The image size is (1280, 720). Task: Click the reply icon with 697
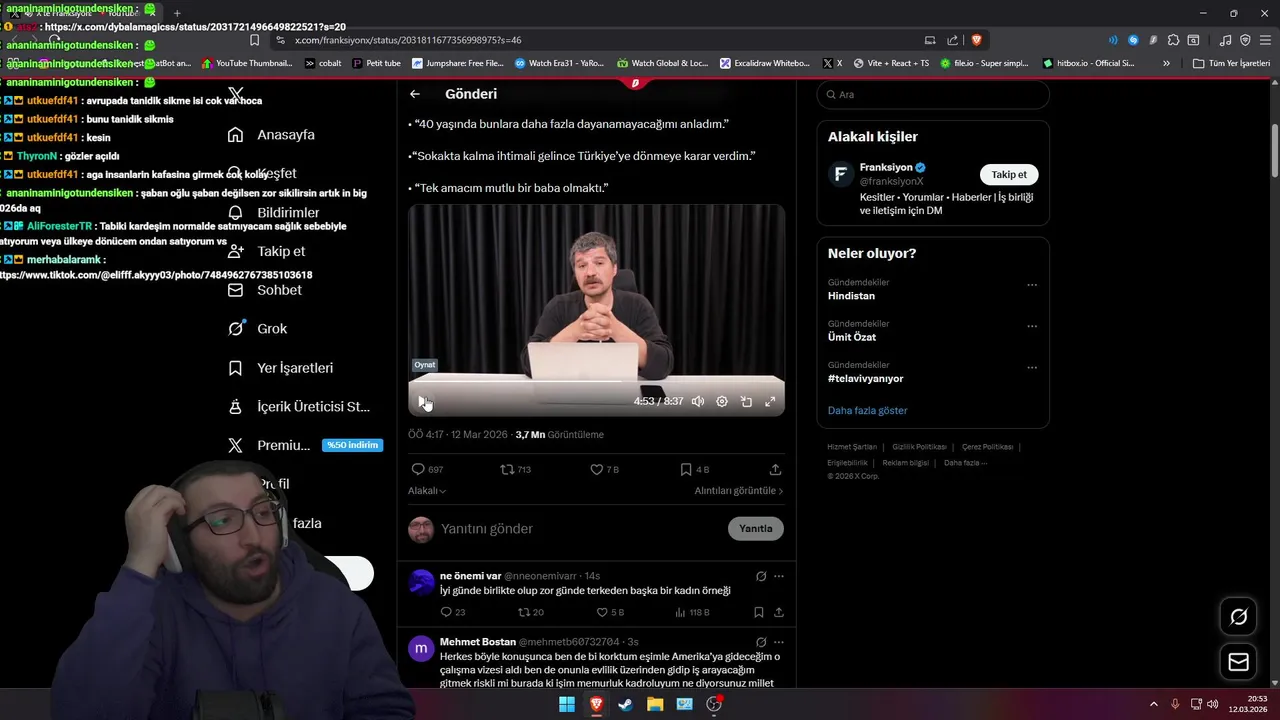click(x=427, y=469)
